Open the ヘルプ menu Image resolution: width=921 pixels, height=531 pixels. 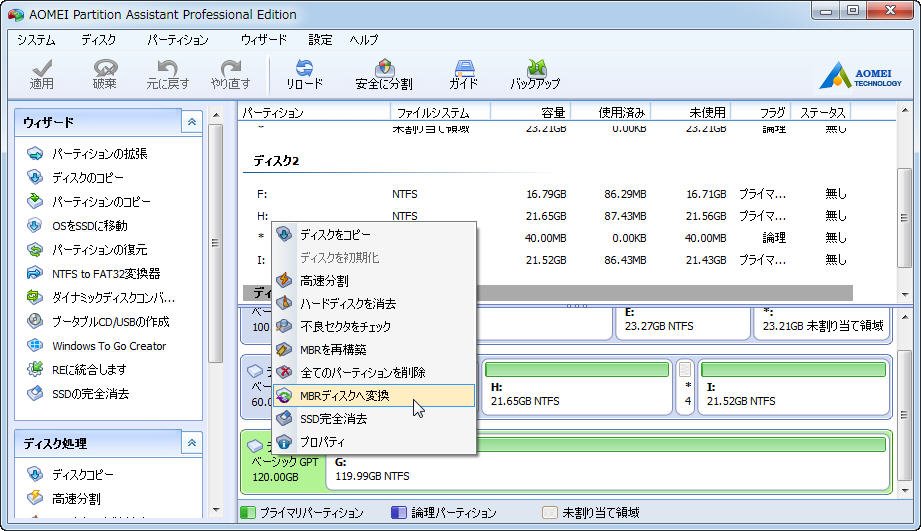364,40
